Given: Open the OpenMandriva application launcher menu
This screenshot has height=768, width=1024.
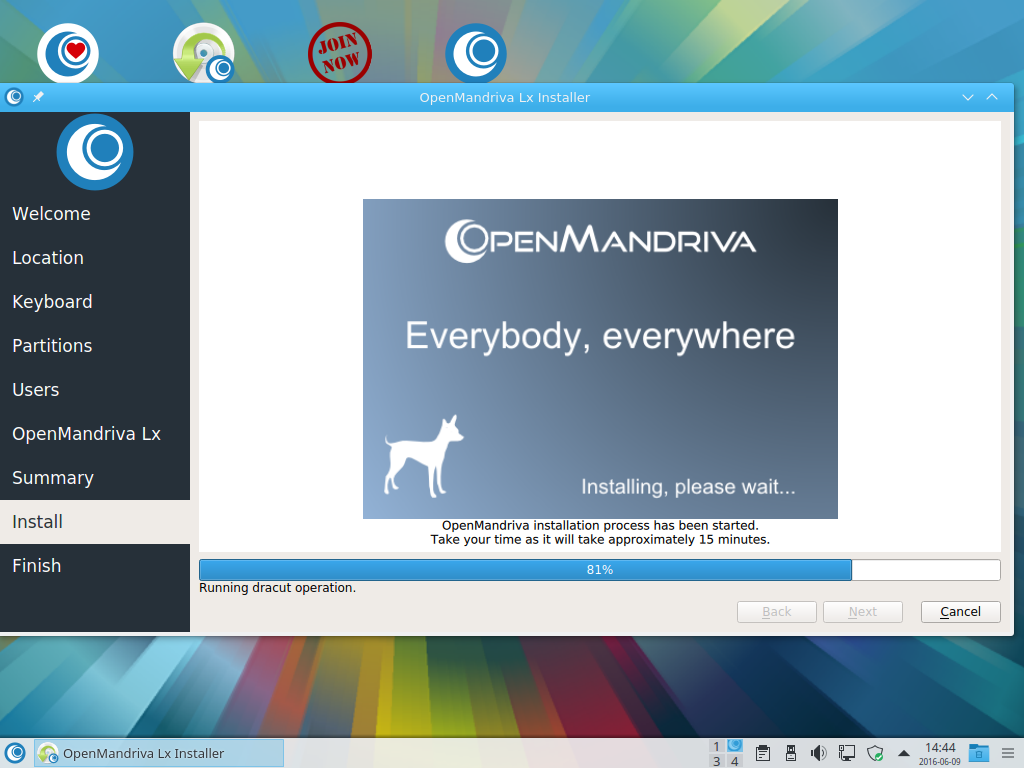Looking at the screenshot, I should (x=15, y=753).
